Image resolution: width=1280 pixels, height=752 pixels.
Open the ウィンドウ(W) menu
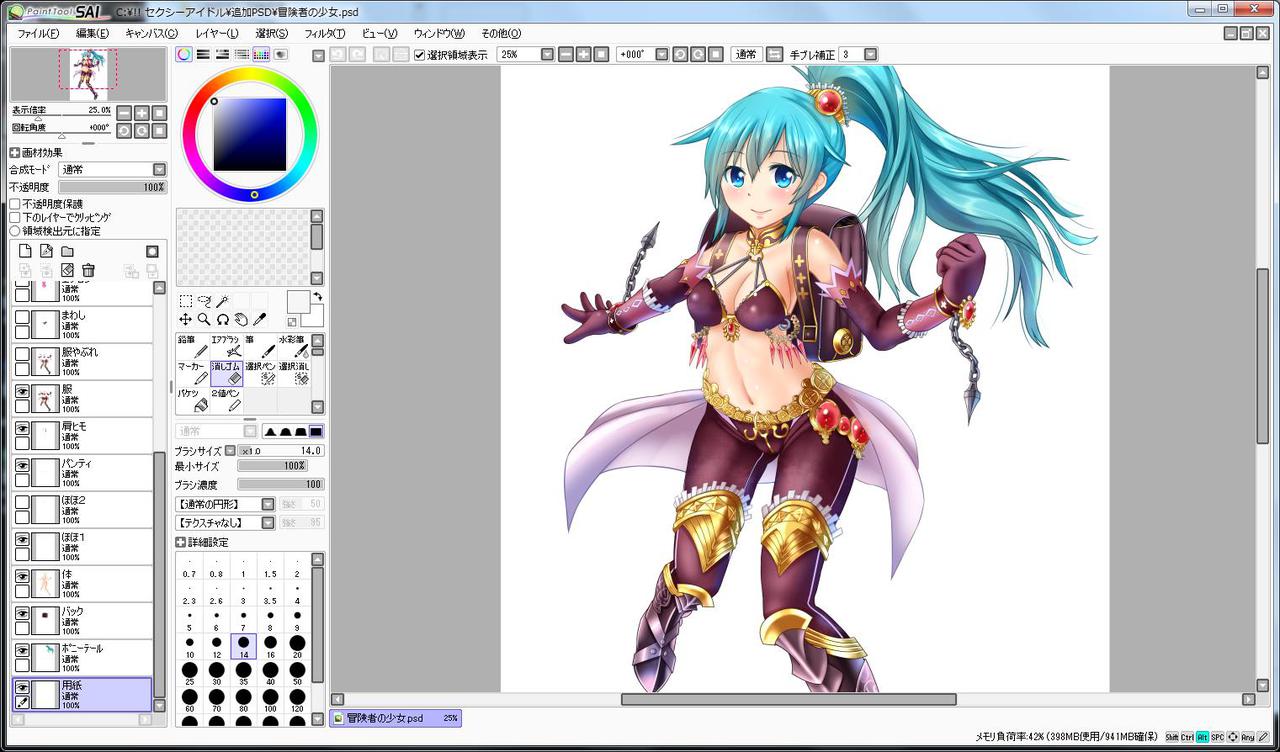439,34
